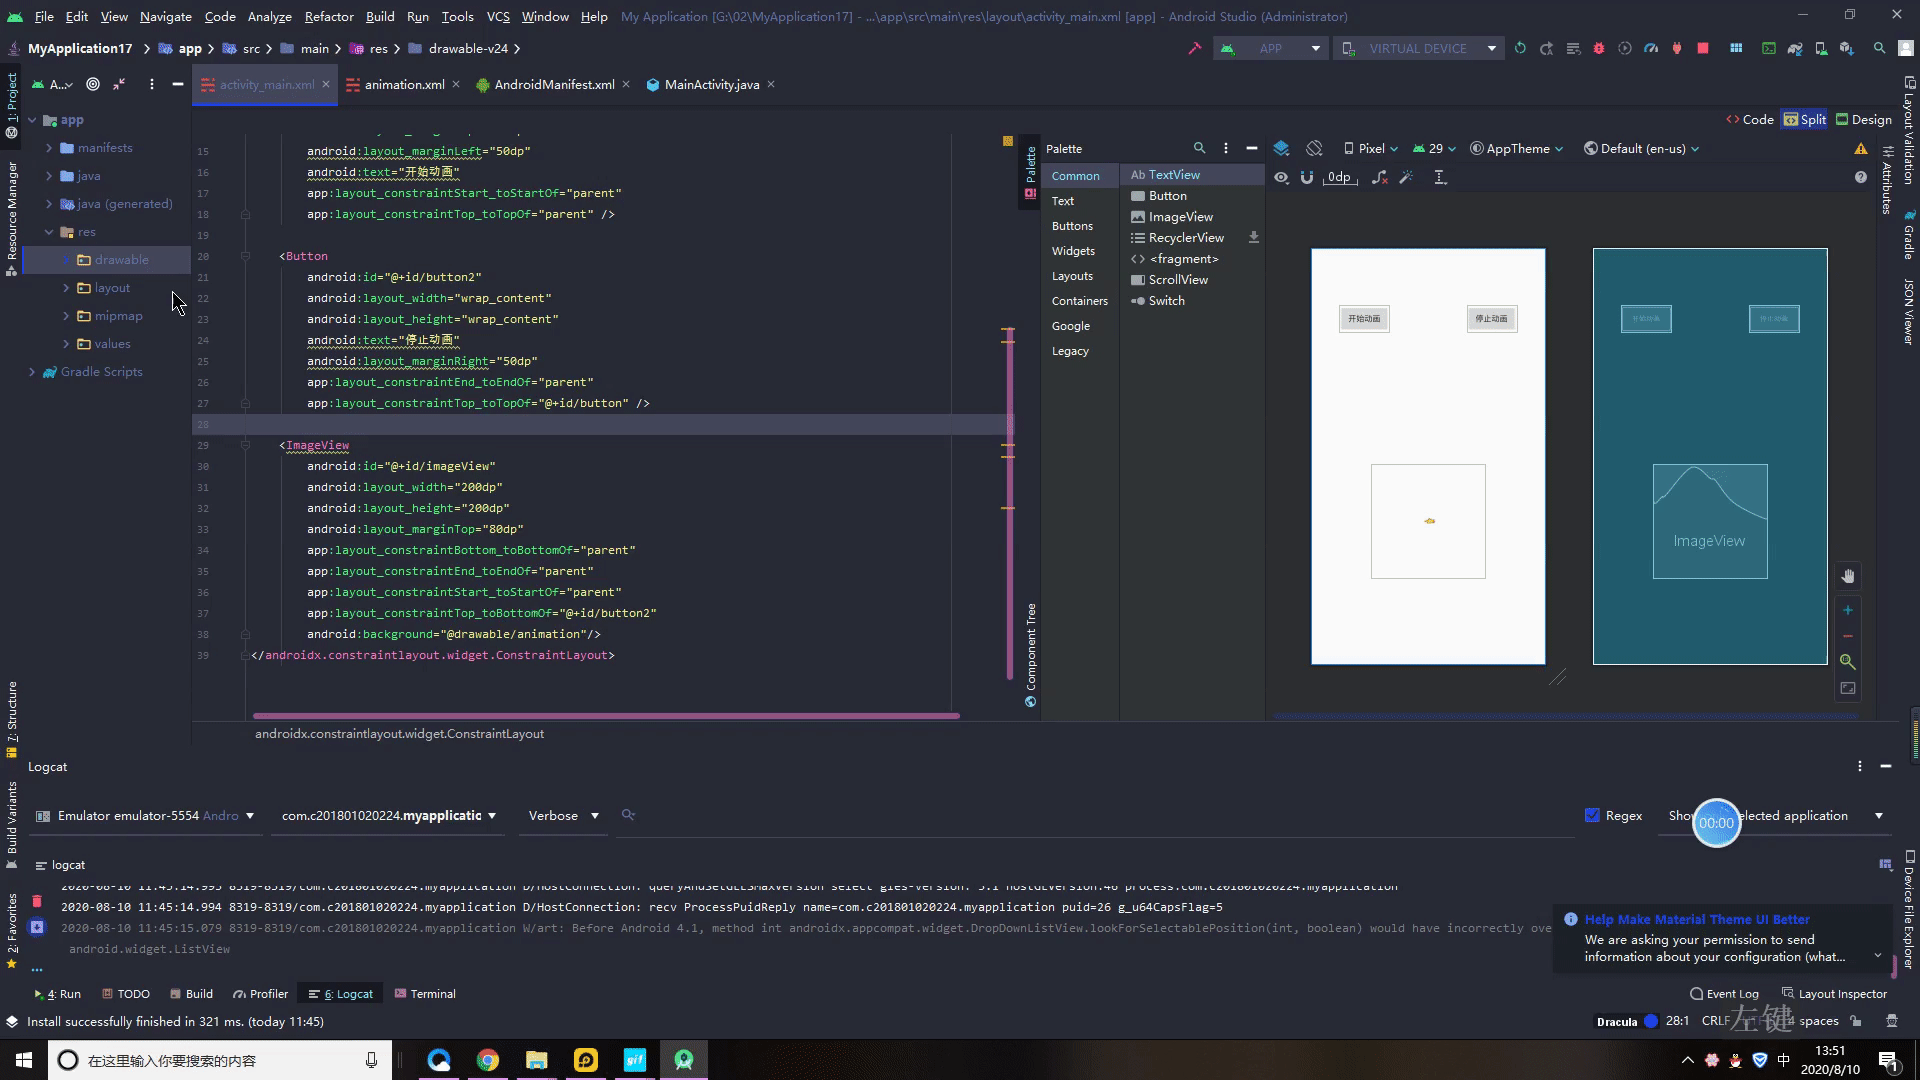Switch to Design view mode

tap(1863, 119)
